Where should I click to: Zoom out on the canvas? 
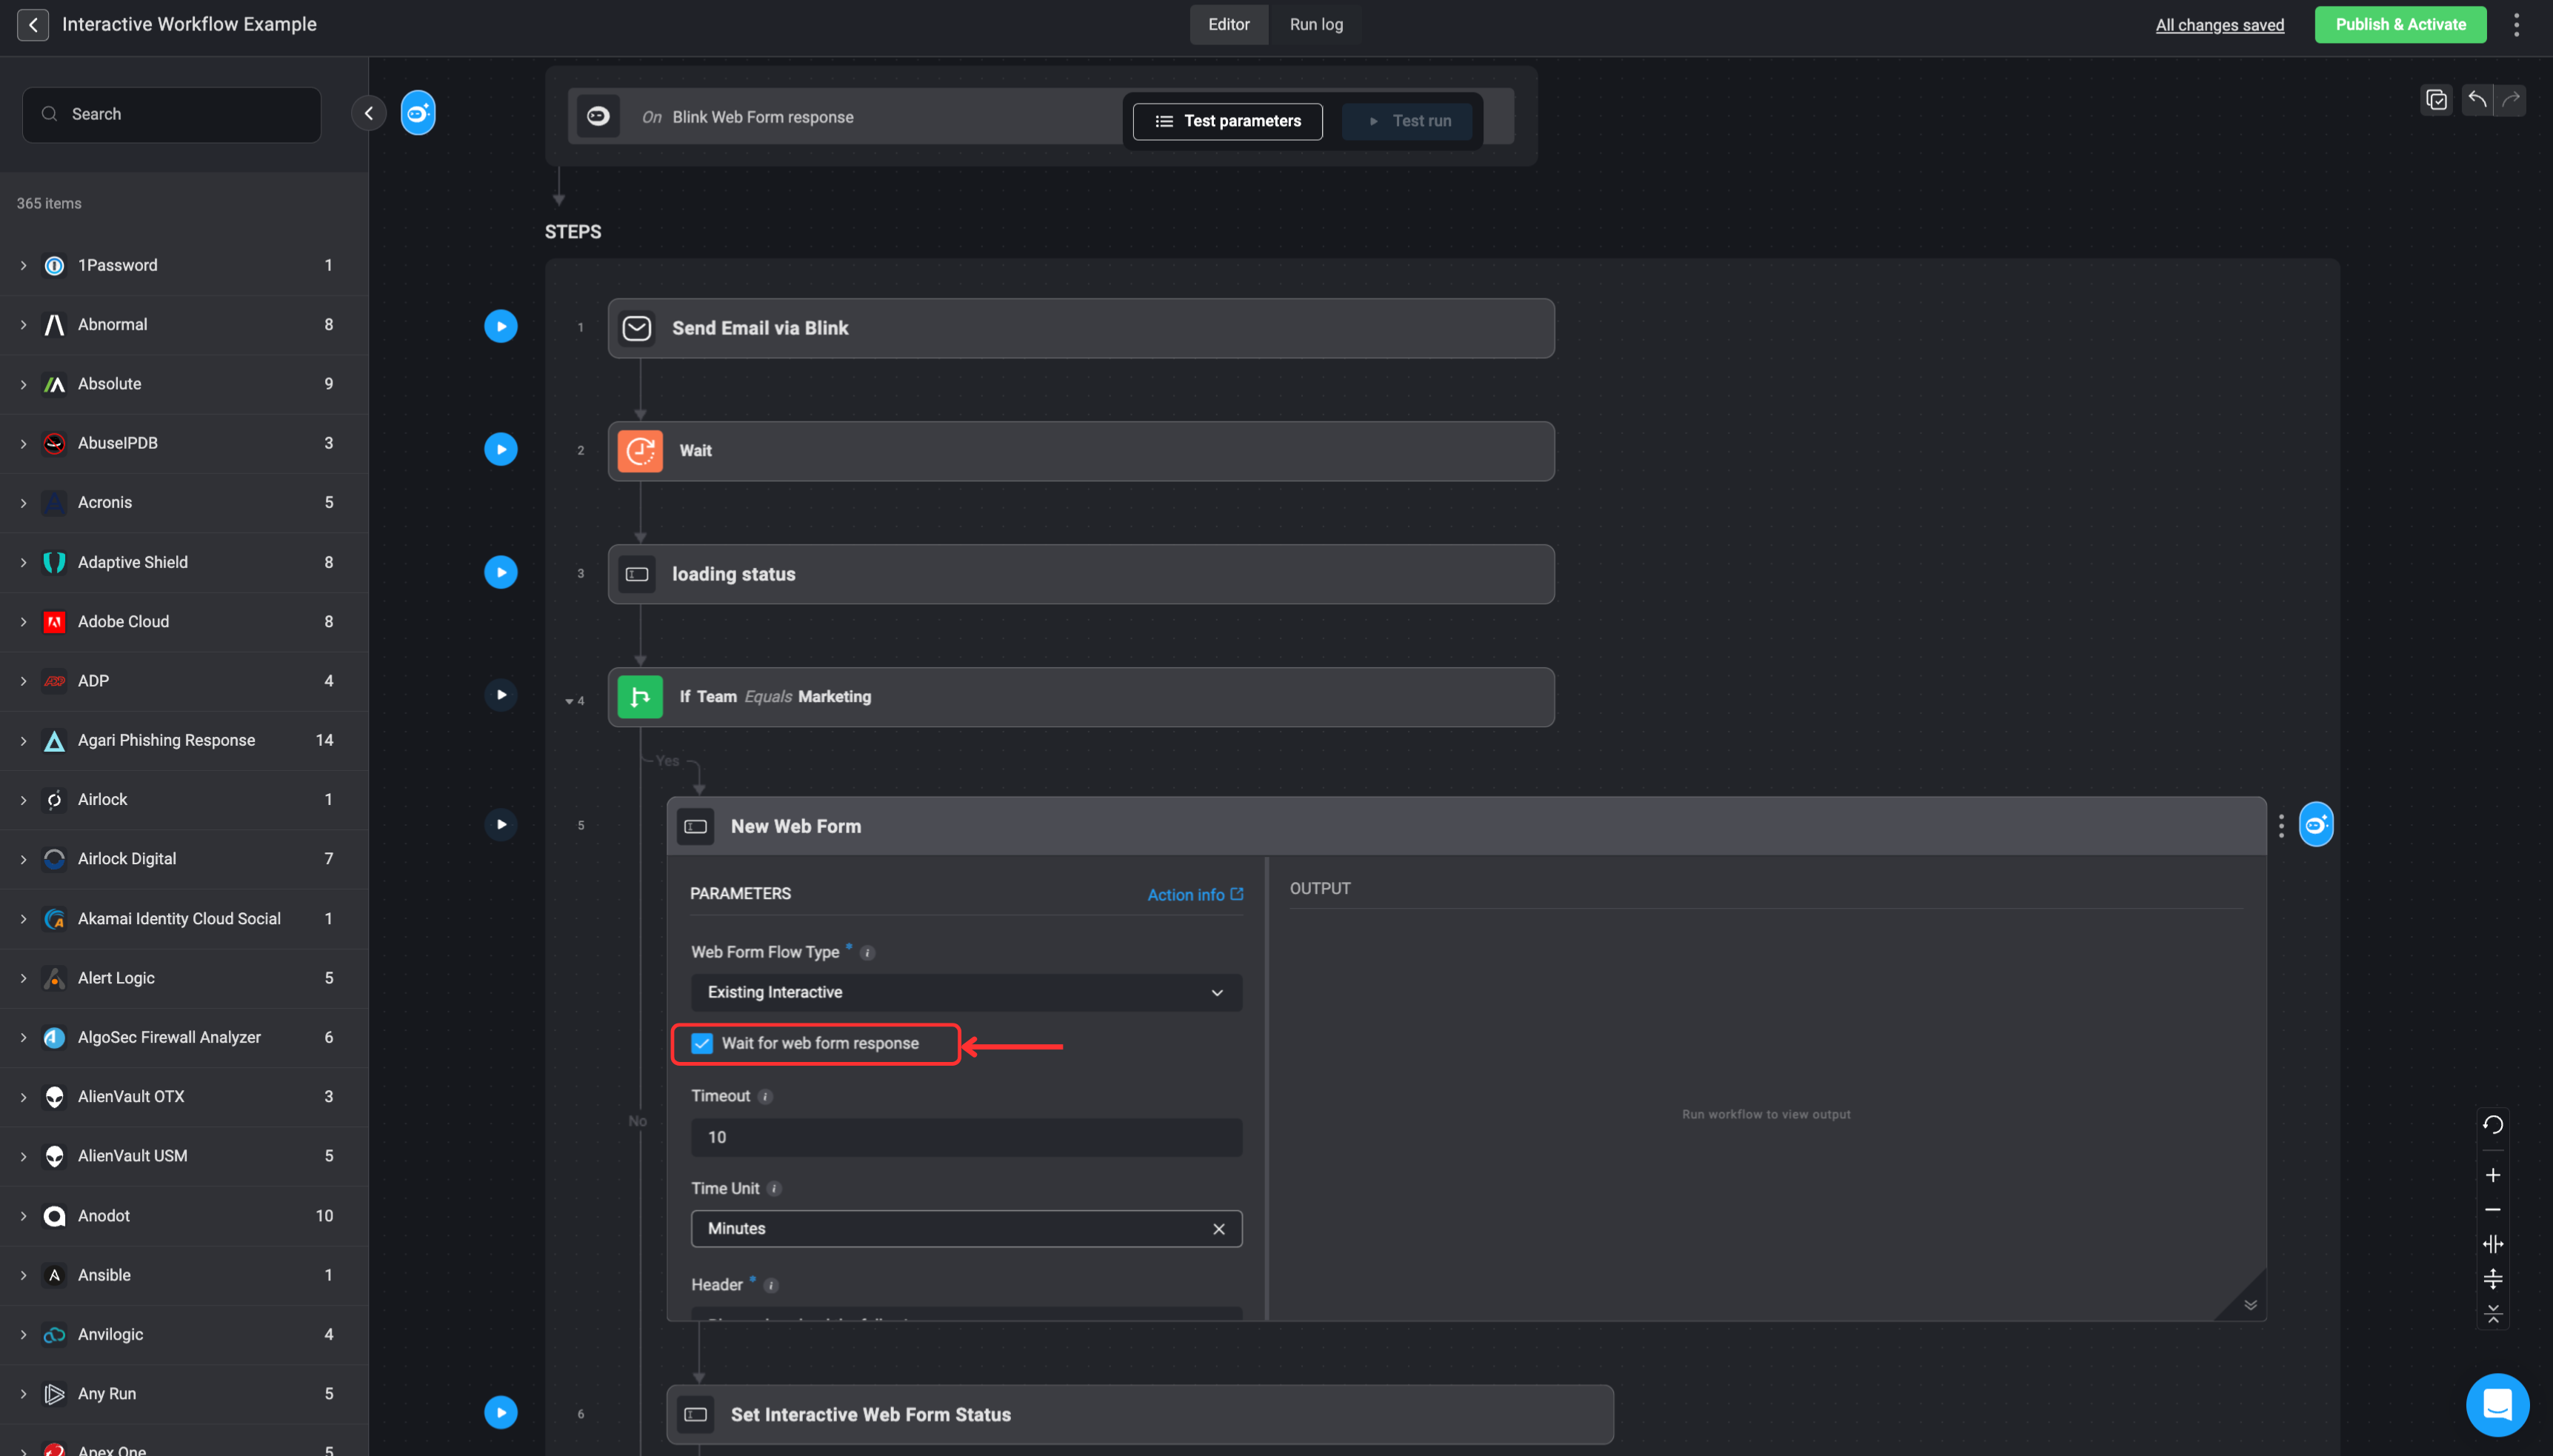[x=2493, y=1210]
